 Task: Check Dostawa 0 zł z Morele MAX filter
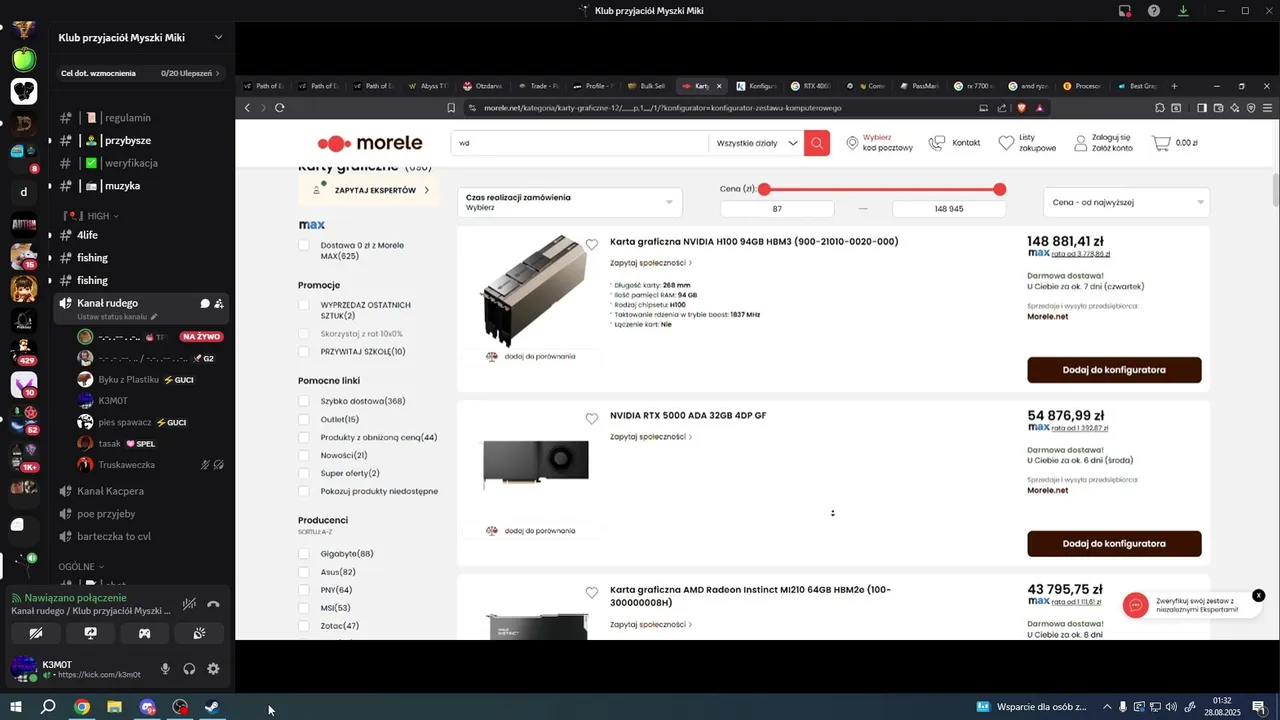[304, 245]
